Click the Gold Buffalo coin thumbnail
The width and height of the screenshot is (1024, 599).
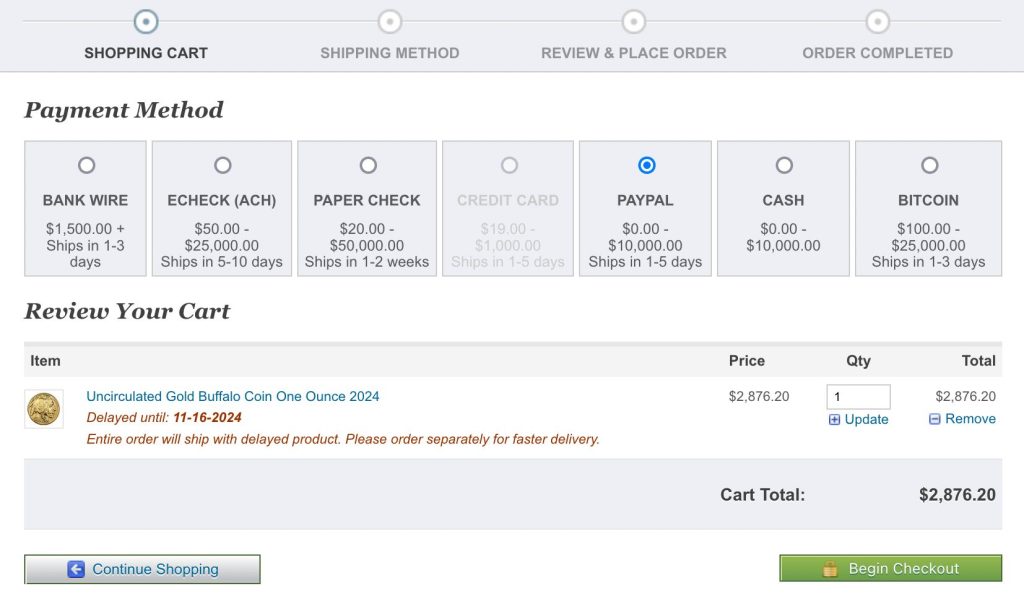click(x=44, y=409)
